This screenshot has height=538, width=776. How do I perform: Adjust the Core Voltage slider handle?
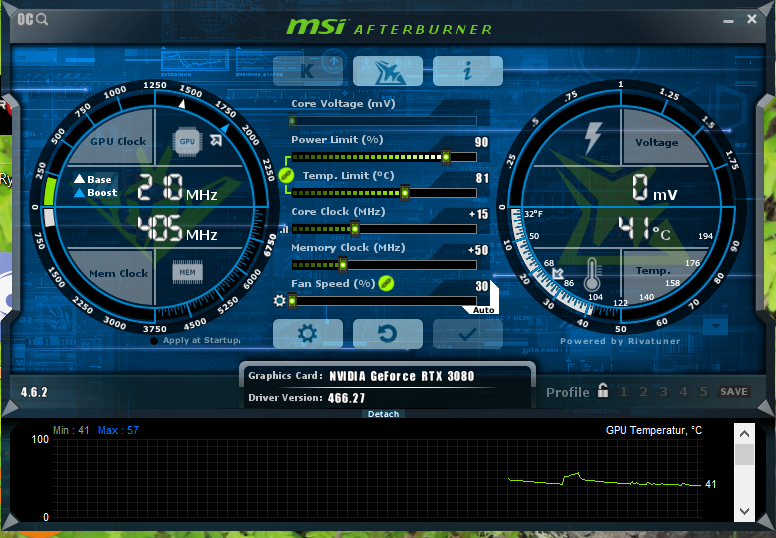point(292,121)
